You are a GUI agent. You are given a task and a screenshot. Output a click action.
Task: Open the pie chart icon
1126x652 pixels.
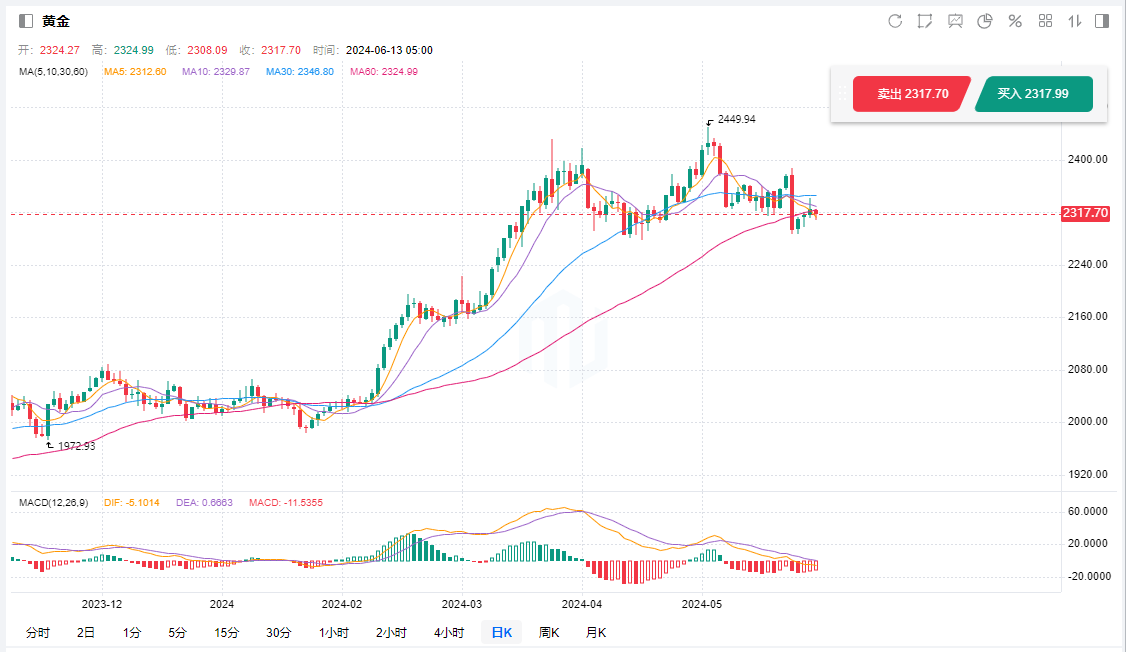click(x=985, y=21)
